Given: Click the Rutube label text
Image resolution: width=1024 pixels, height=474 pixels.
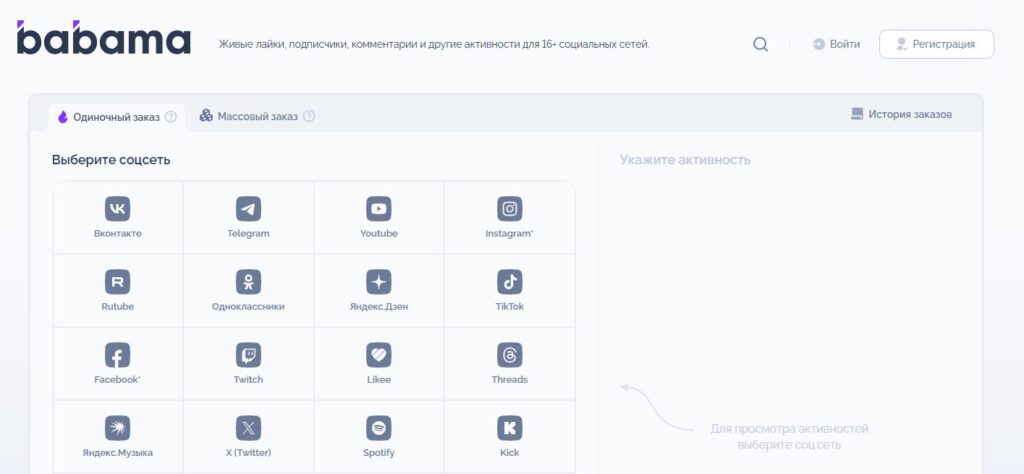Looking at the screenshot, I should (118, 307).
